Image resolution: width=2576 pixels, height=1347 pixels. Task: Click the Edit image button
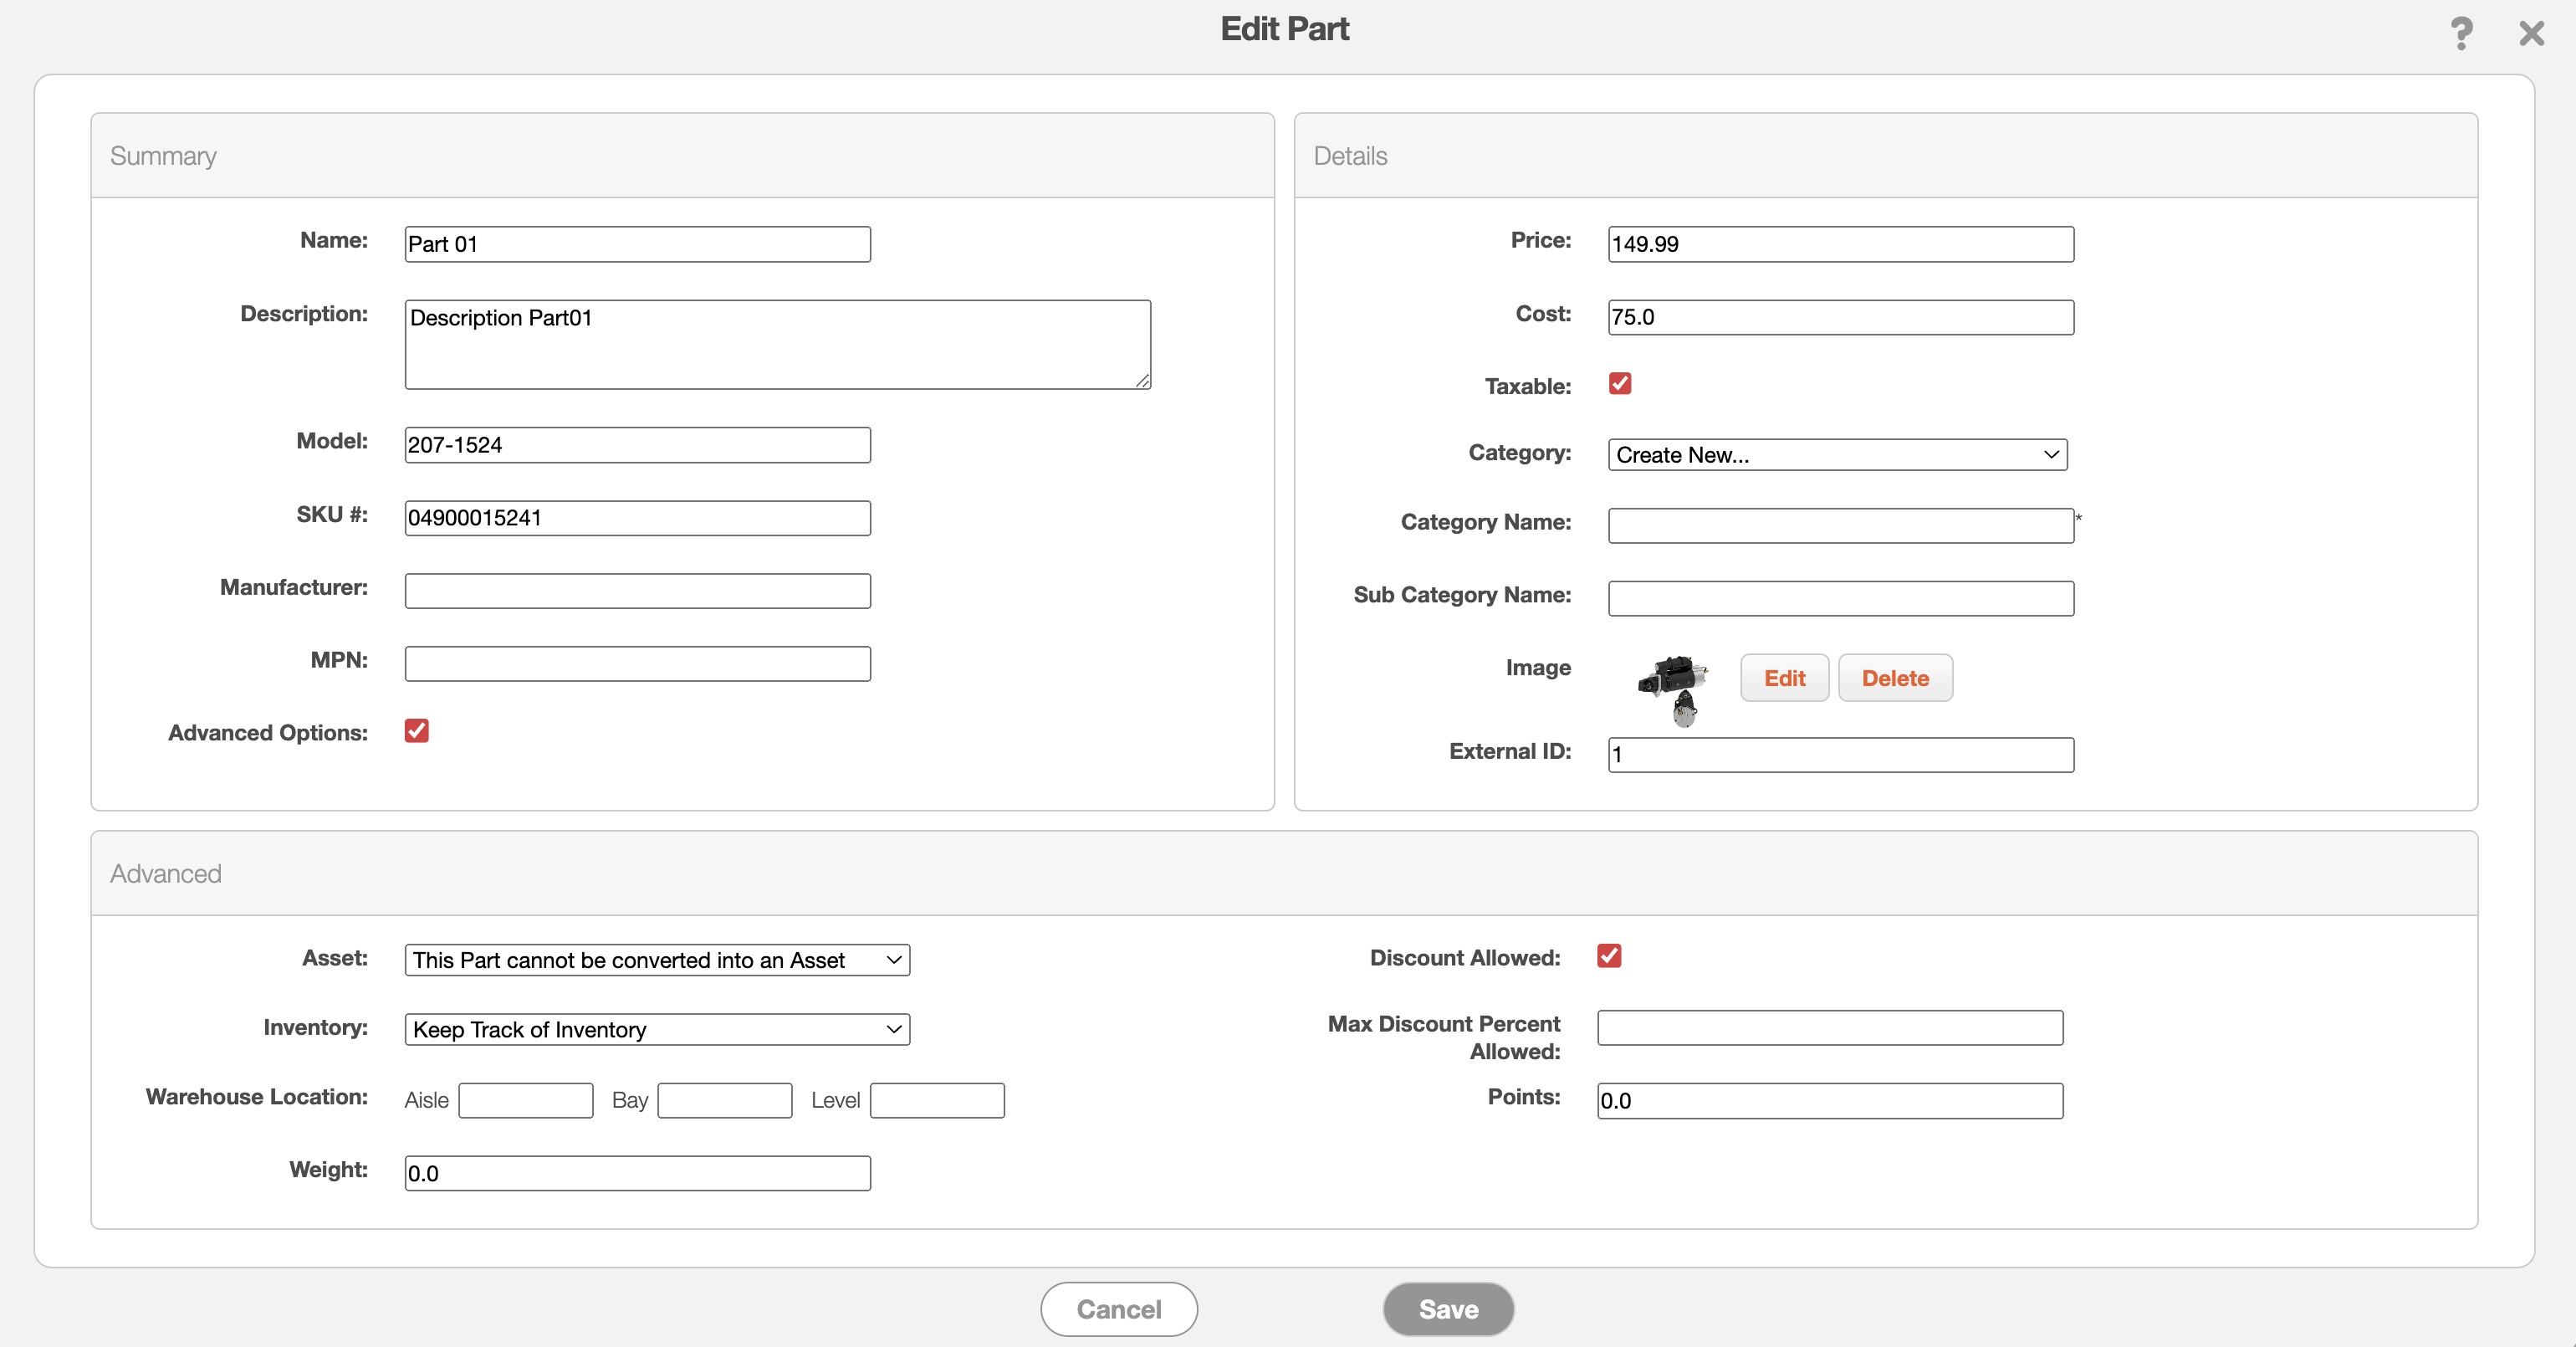[x=1784, y=678]
